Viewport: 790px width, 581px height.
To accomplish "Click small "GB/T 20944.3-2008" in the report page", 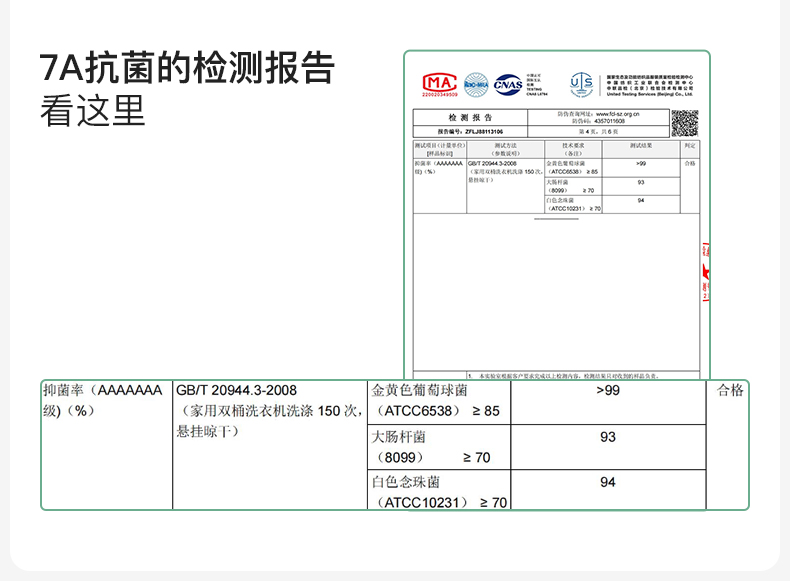I will [492, 164].
